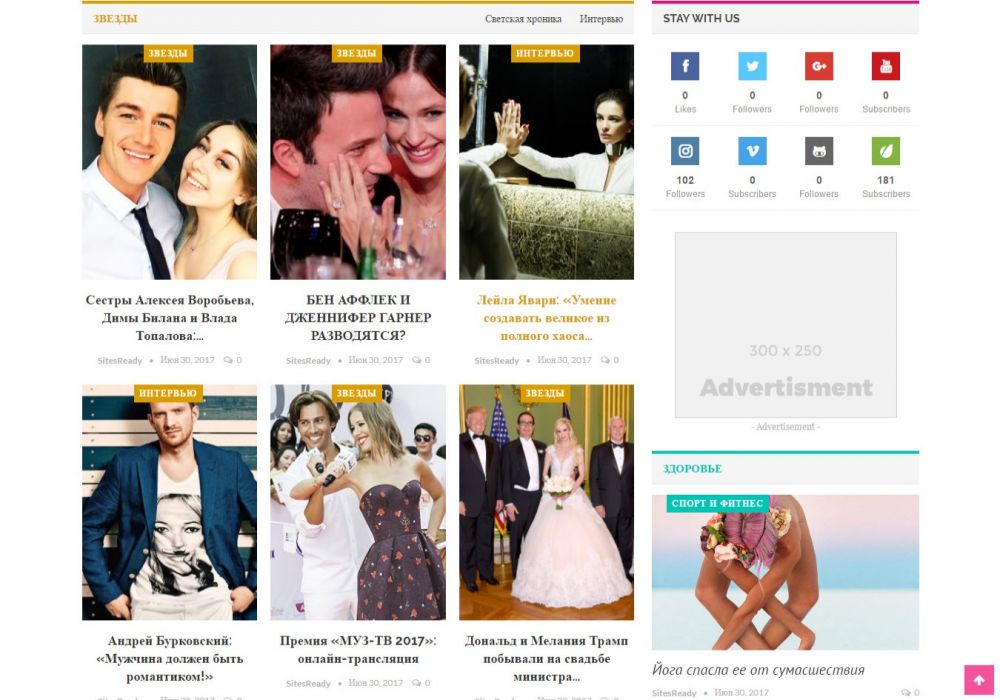Click ЗВЕЗДЫ badge on Trump wedding photo
1000x700 pixels.
pos(545,393)
